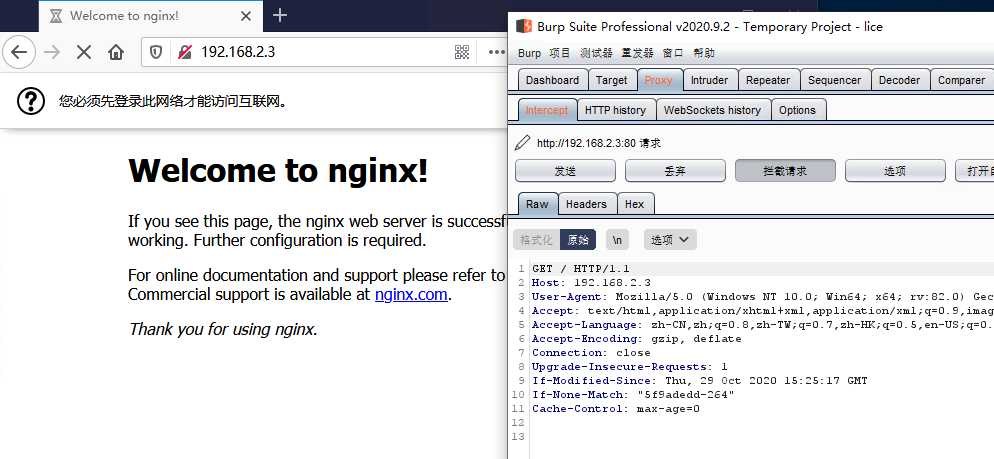This screenshot has width=994, height=459.
Task: Open the 帮助 menu in Burp
Action: pyautogui.click(x=704, y=53)
